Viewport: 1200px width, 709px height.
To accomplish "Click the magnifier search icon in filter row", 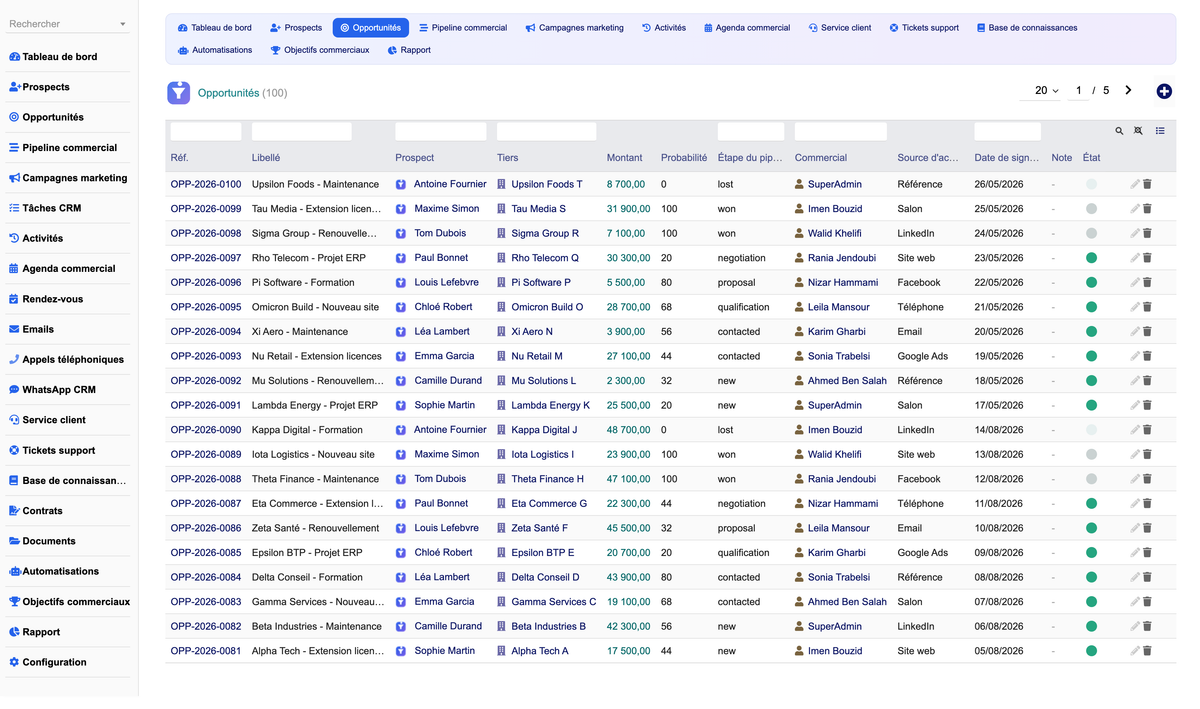I will pos(1120,131).
